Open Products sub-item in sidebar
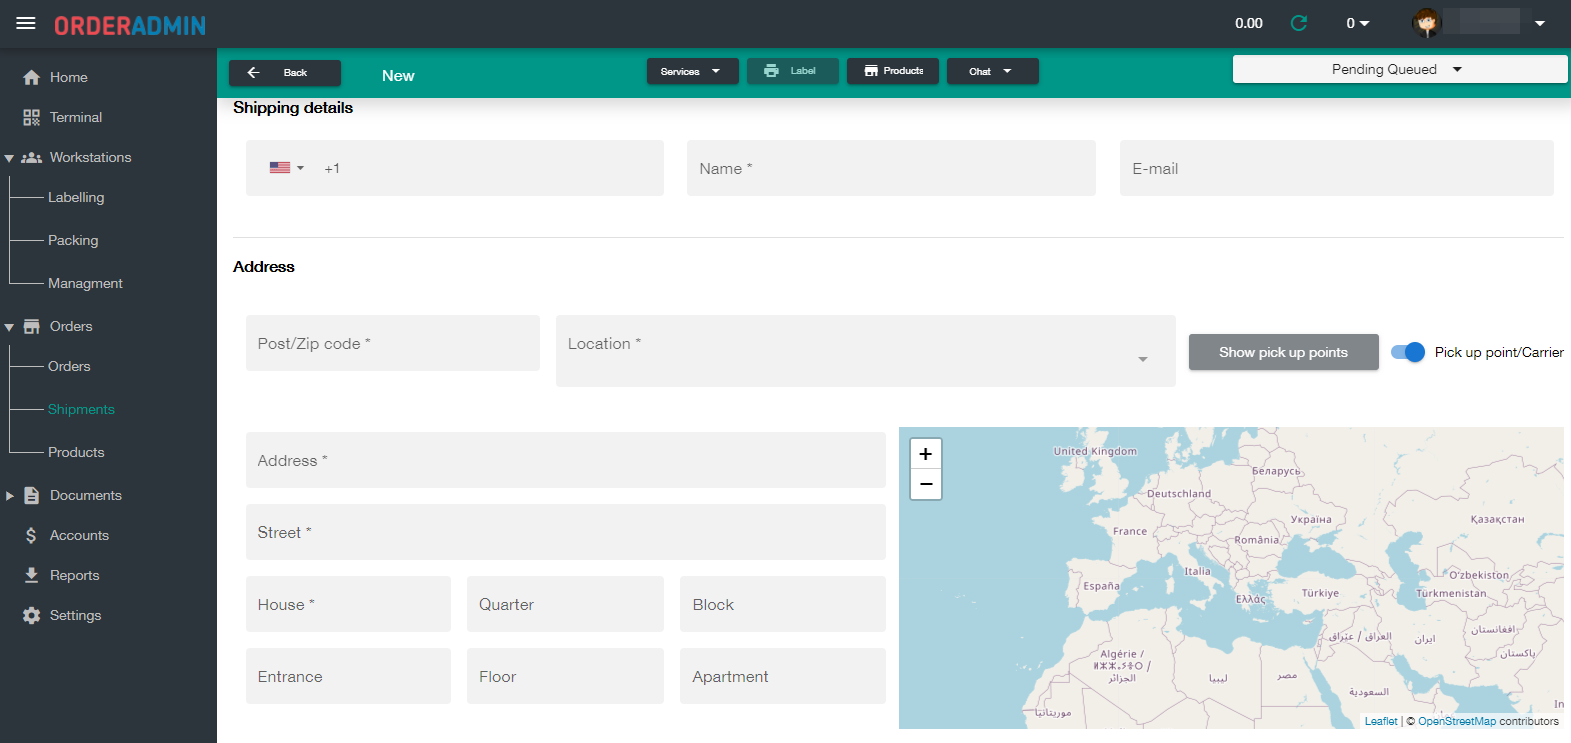 coord(76,452)
